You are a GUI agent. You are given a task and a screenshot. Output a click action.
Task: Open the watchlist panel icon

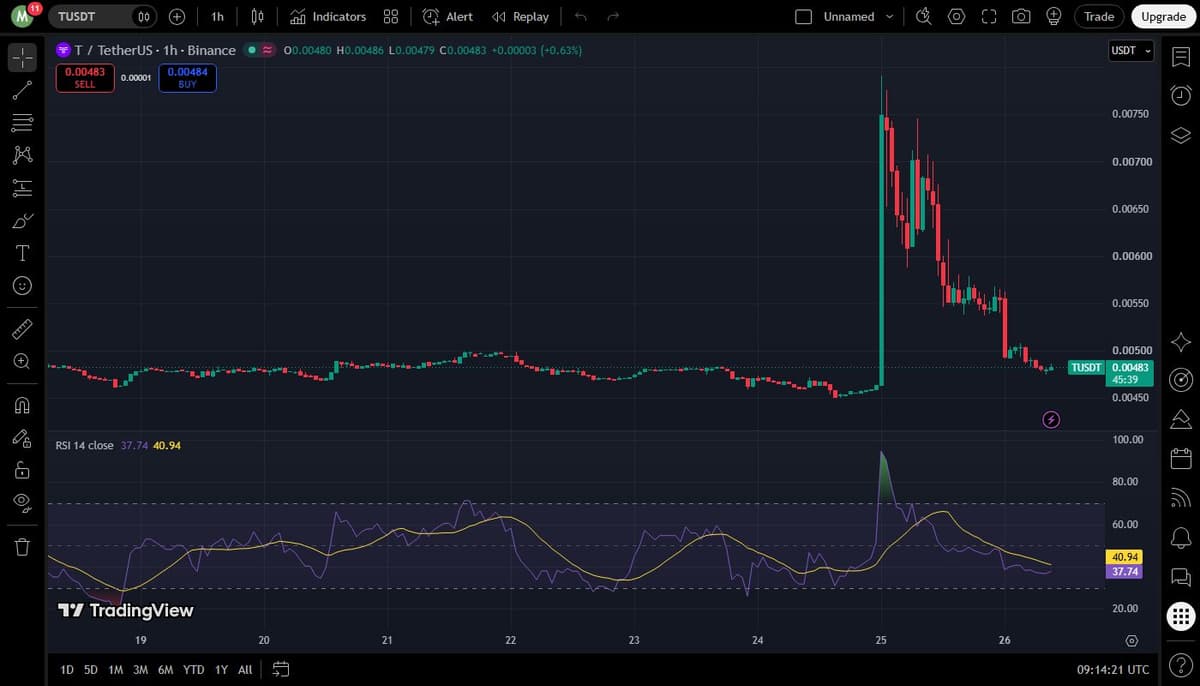tap(1180, 56)
